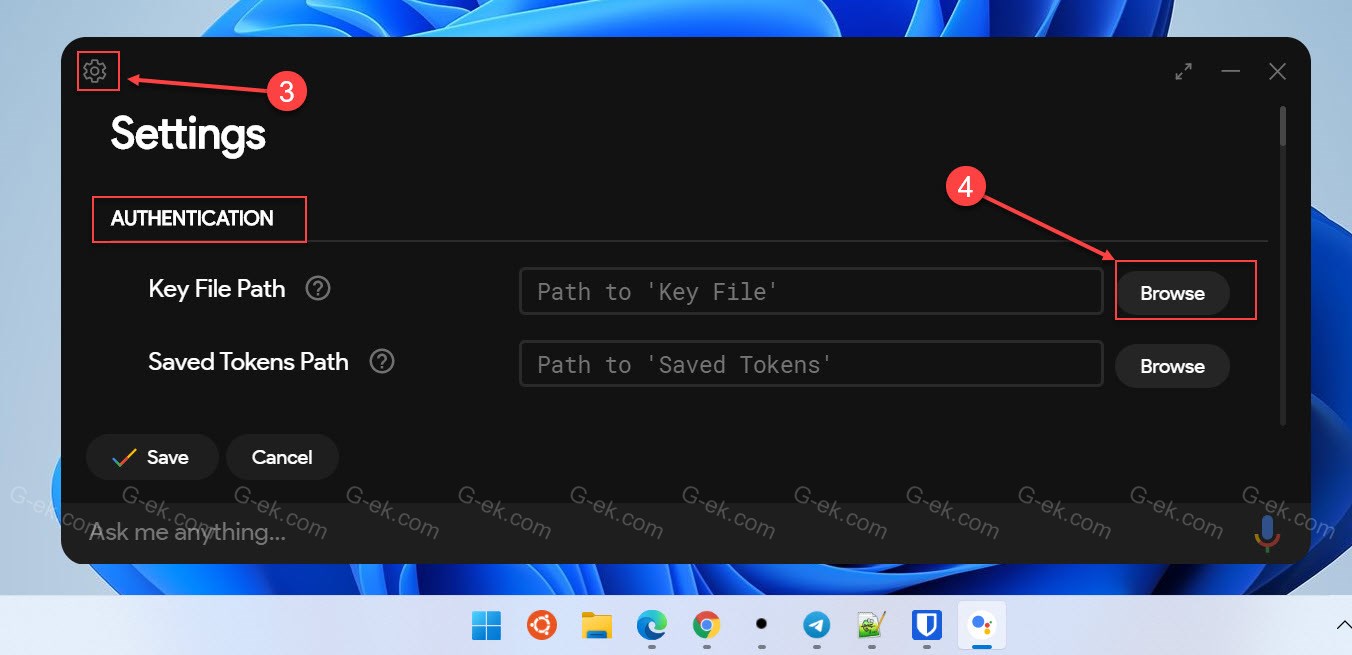Open Telegram from the taskbar
The width and height of the screenshot is (1352, 655).
tap(816, 626)
